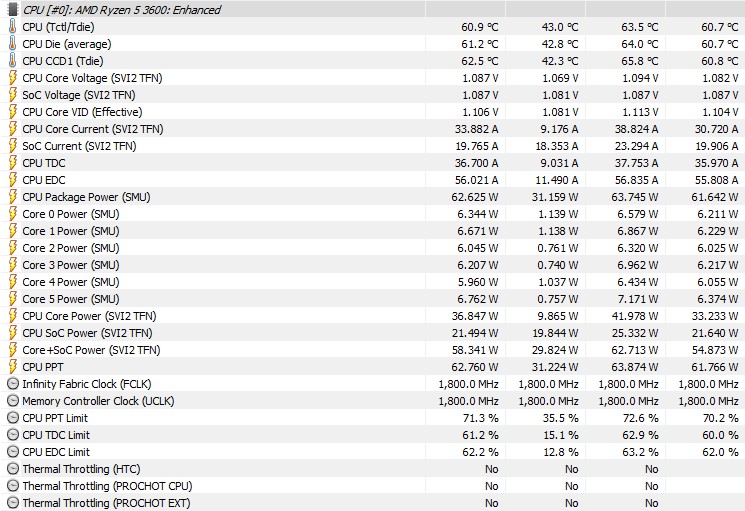Click the 71.3 % CPU PPT Limit value

coord(480,418)
